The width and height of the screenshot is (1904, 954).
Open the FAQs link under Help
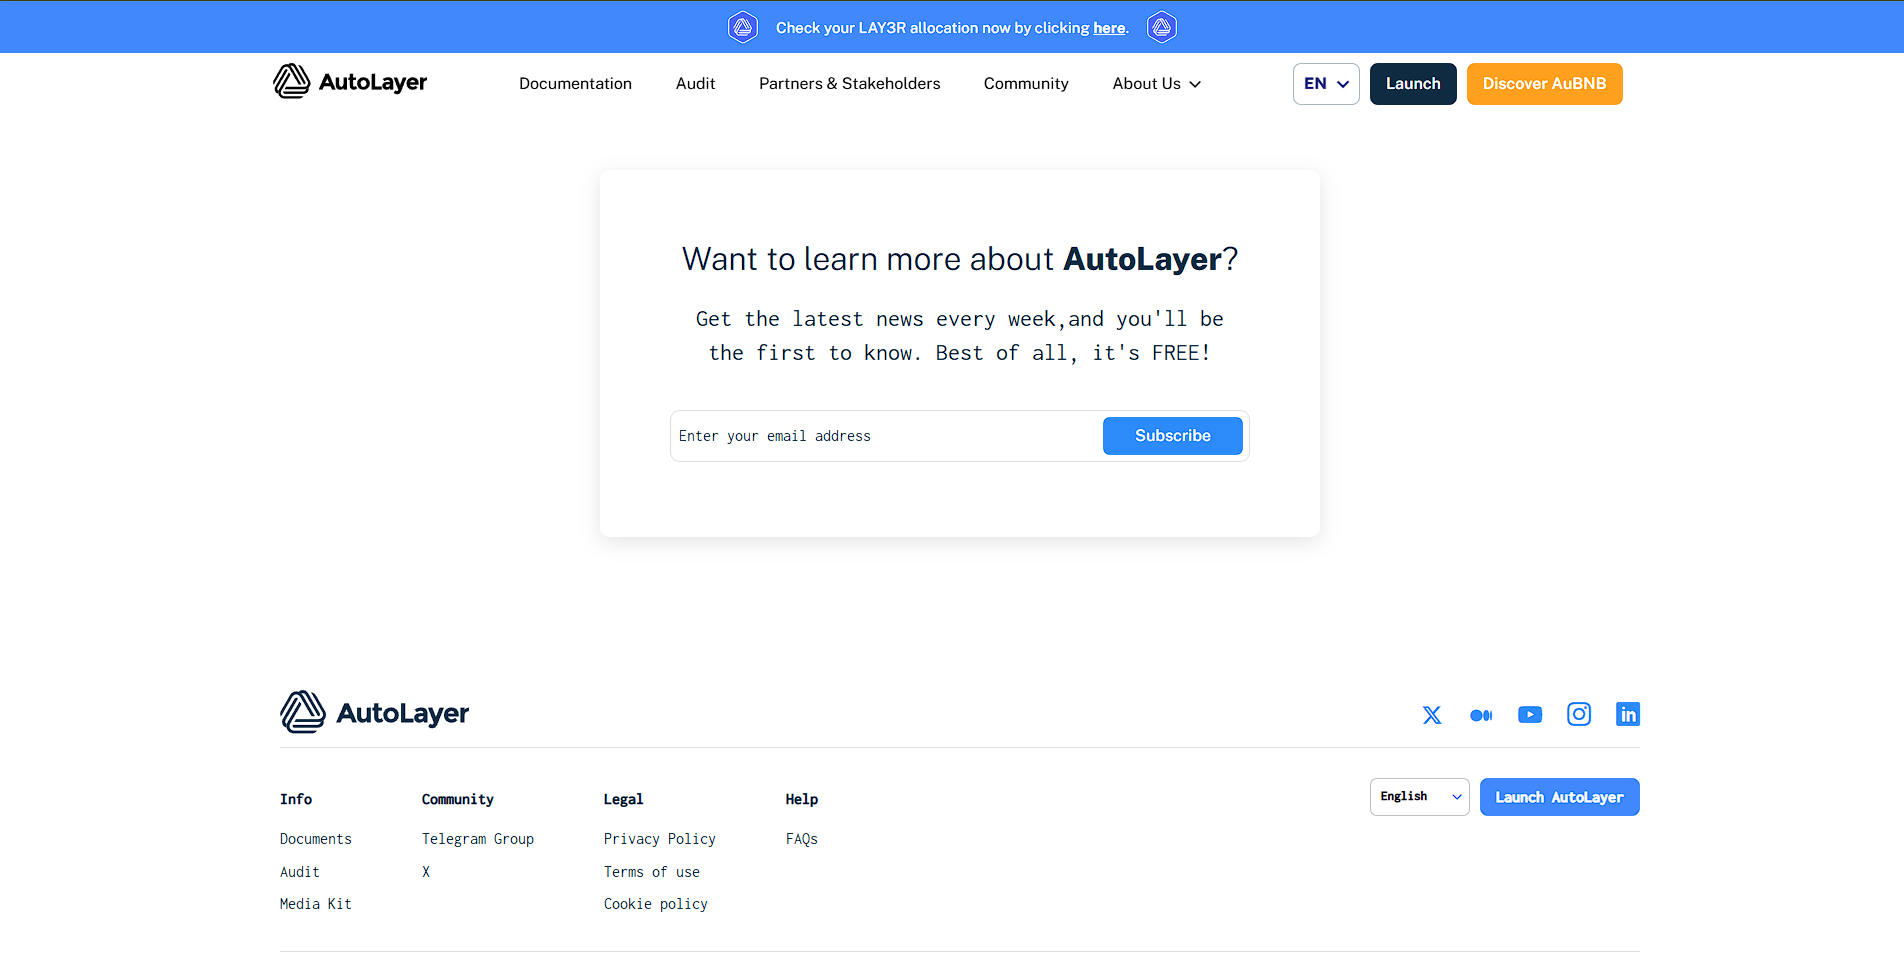(802, 839)
